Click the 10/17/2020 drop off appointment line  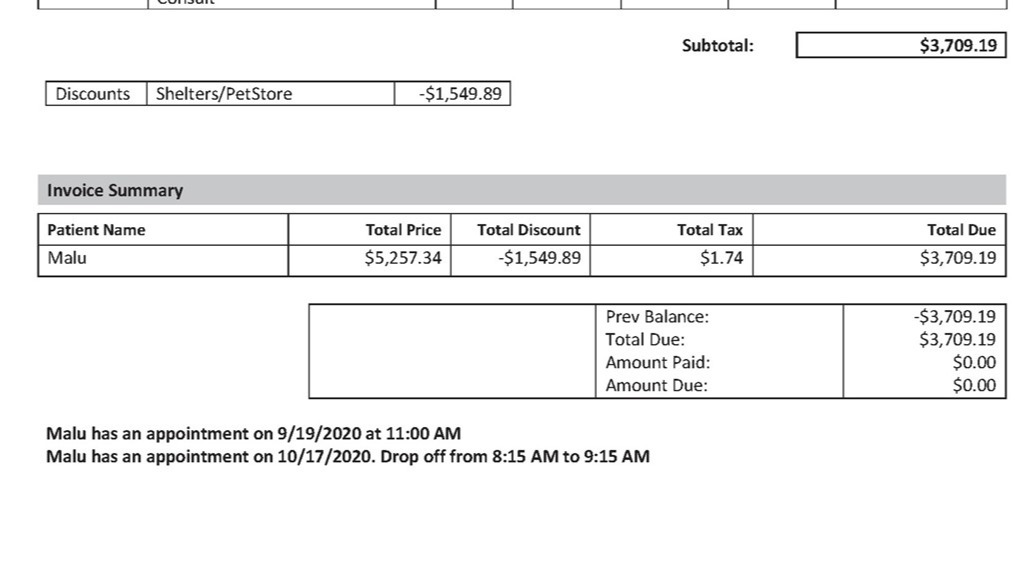tap(348, 457)
